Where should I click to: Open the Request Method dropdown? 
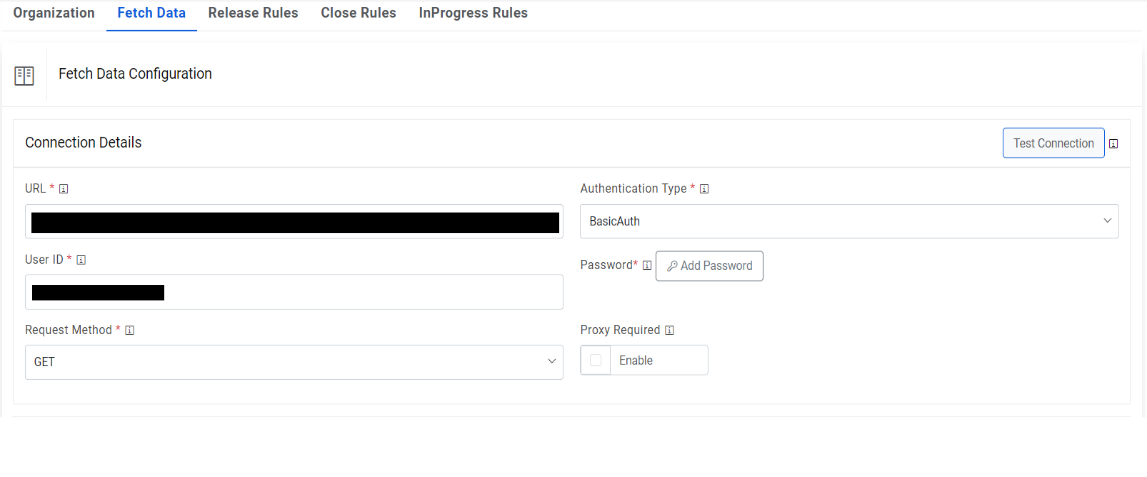[294, 362]
